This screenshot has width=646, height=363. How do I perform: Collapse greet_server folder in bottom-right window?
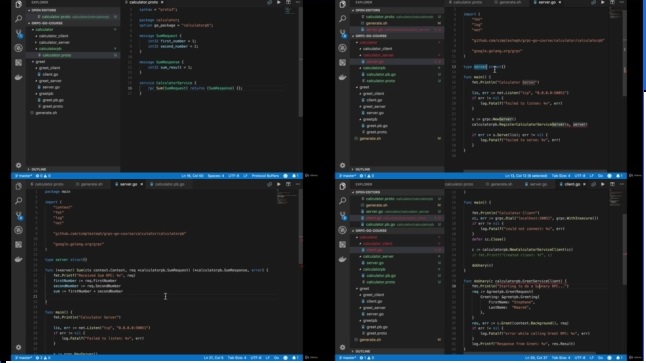pyautogui.click(x=374, y=308)
